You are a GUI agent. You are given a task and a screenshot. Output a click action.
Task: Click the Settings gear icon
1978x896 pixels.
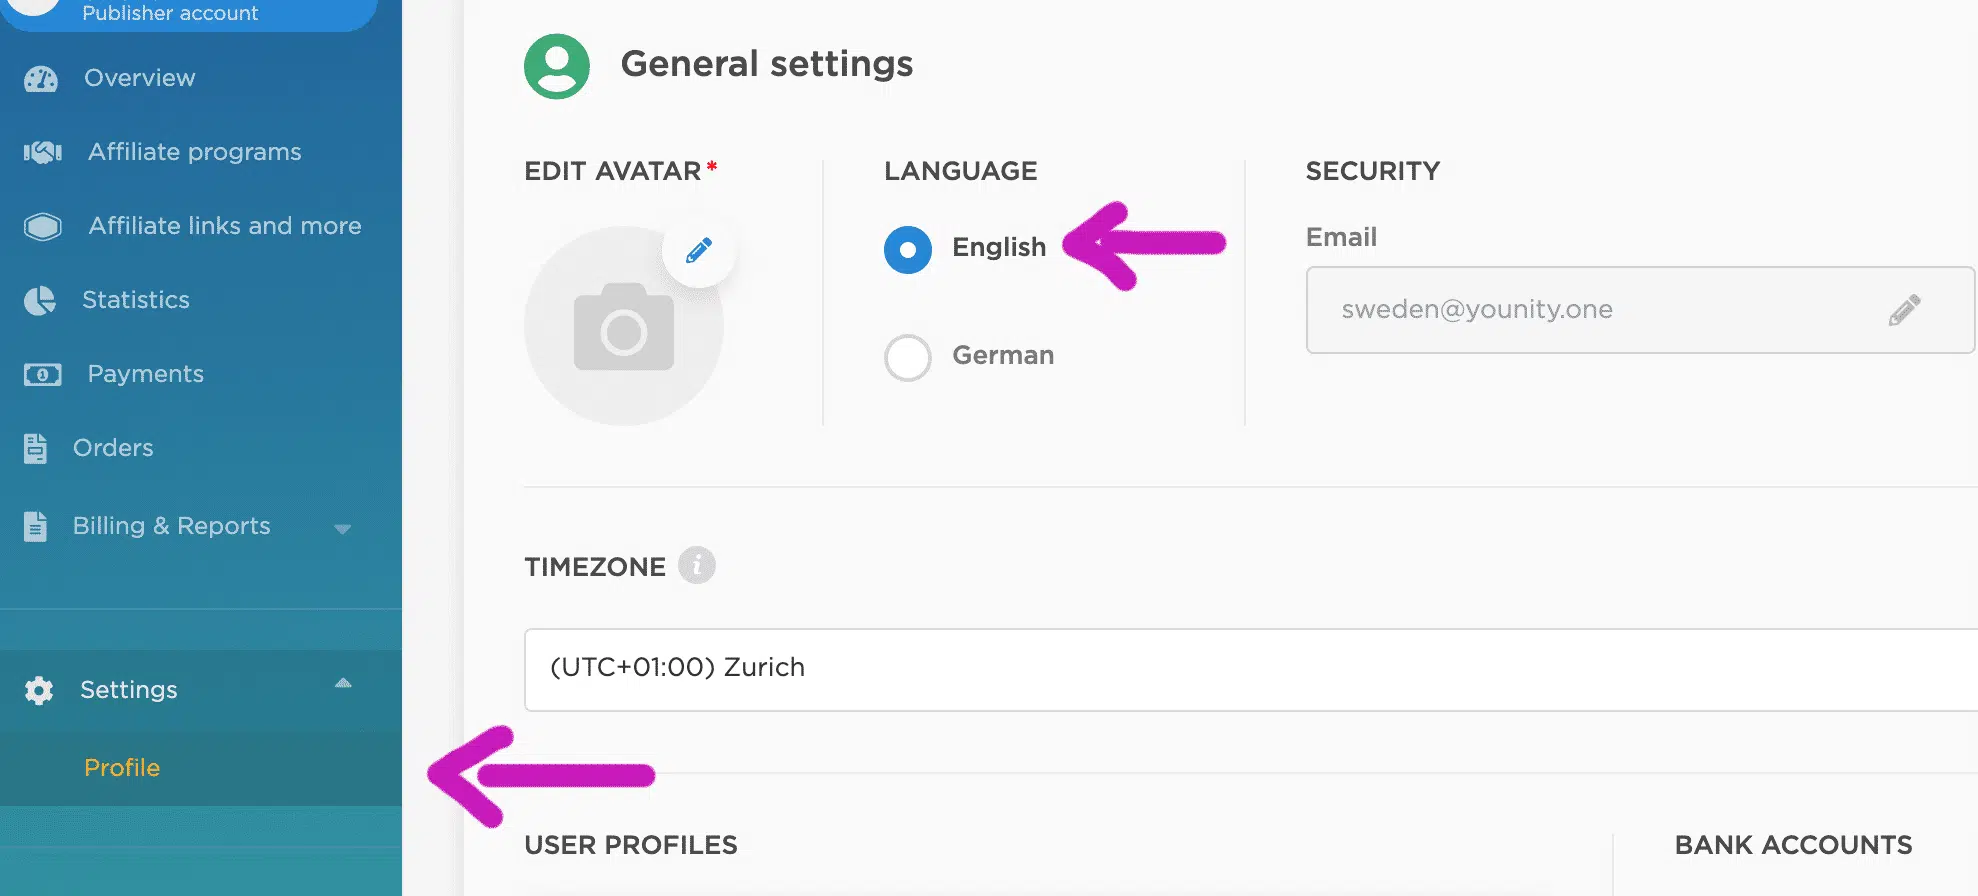[39, 690]
